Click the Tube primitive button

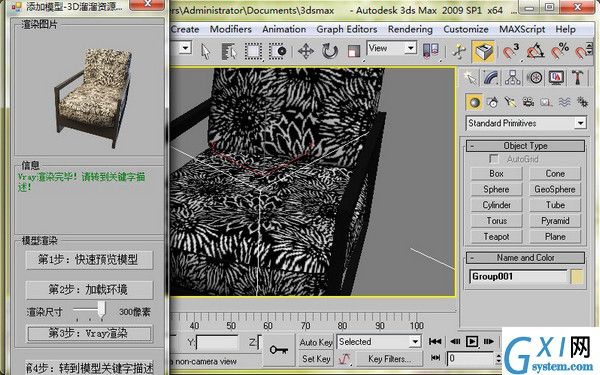click(x=555, y=205)
